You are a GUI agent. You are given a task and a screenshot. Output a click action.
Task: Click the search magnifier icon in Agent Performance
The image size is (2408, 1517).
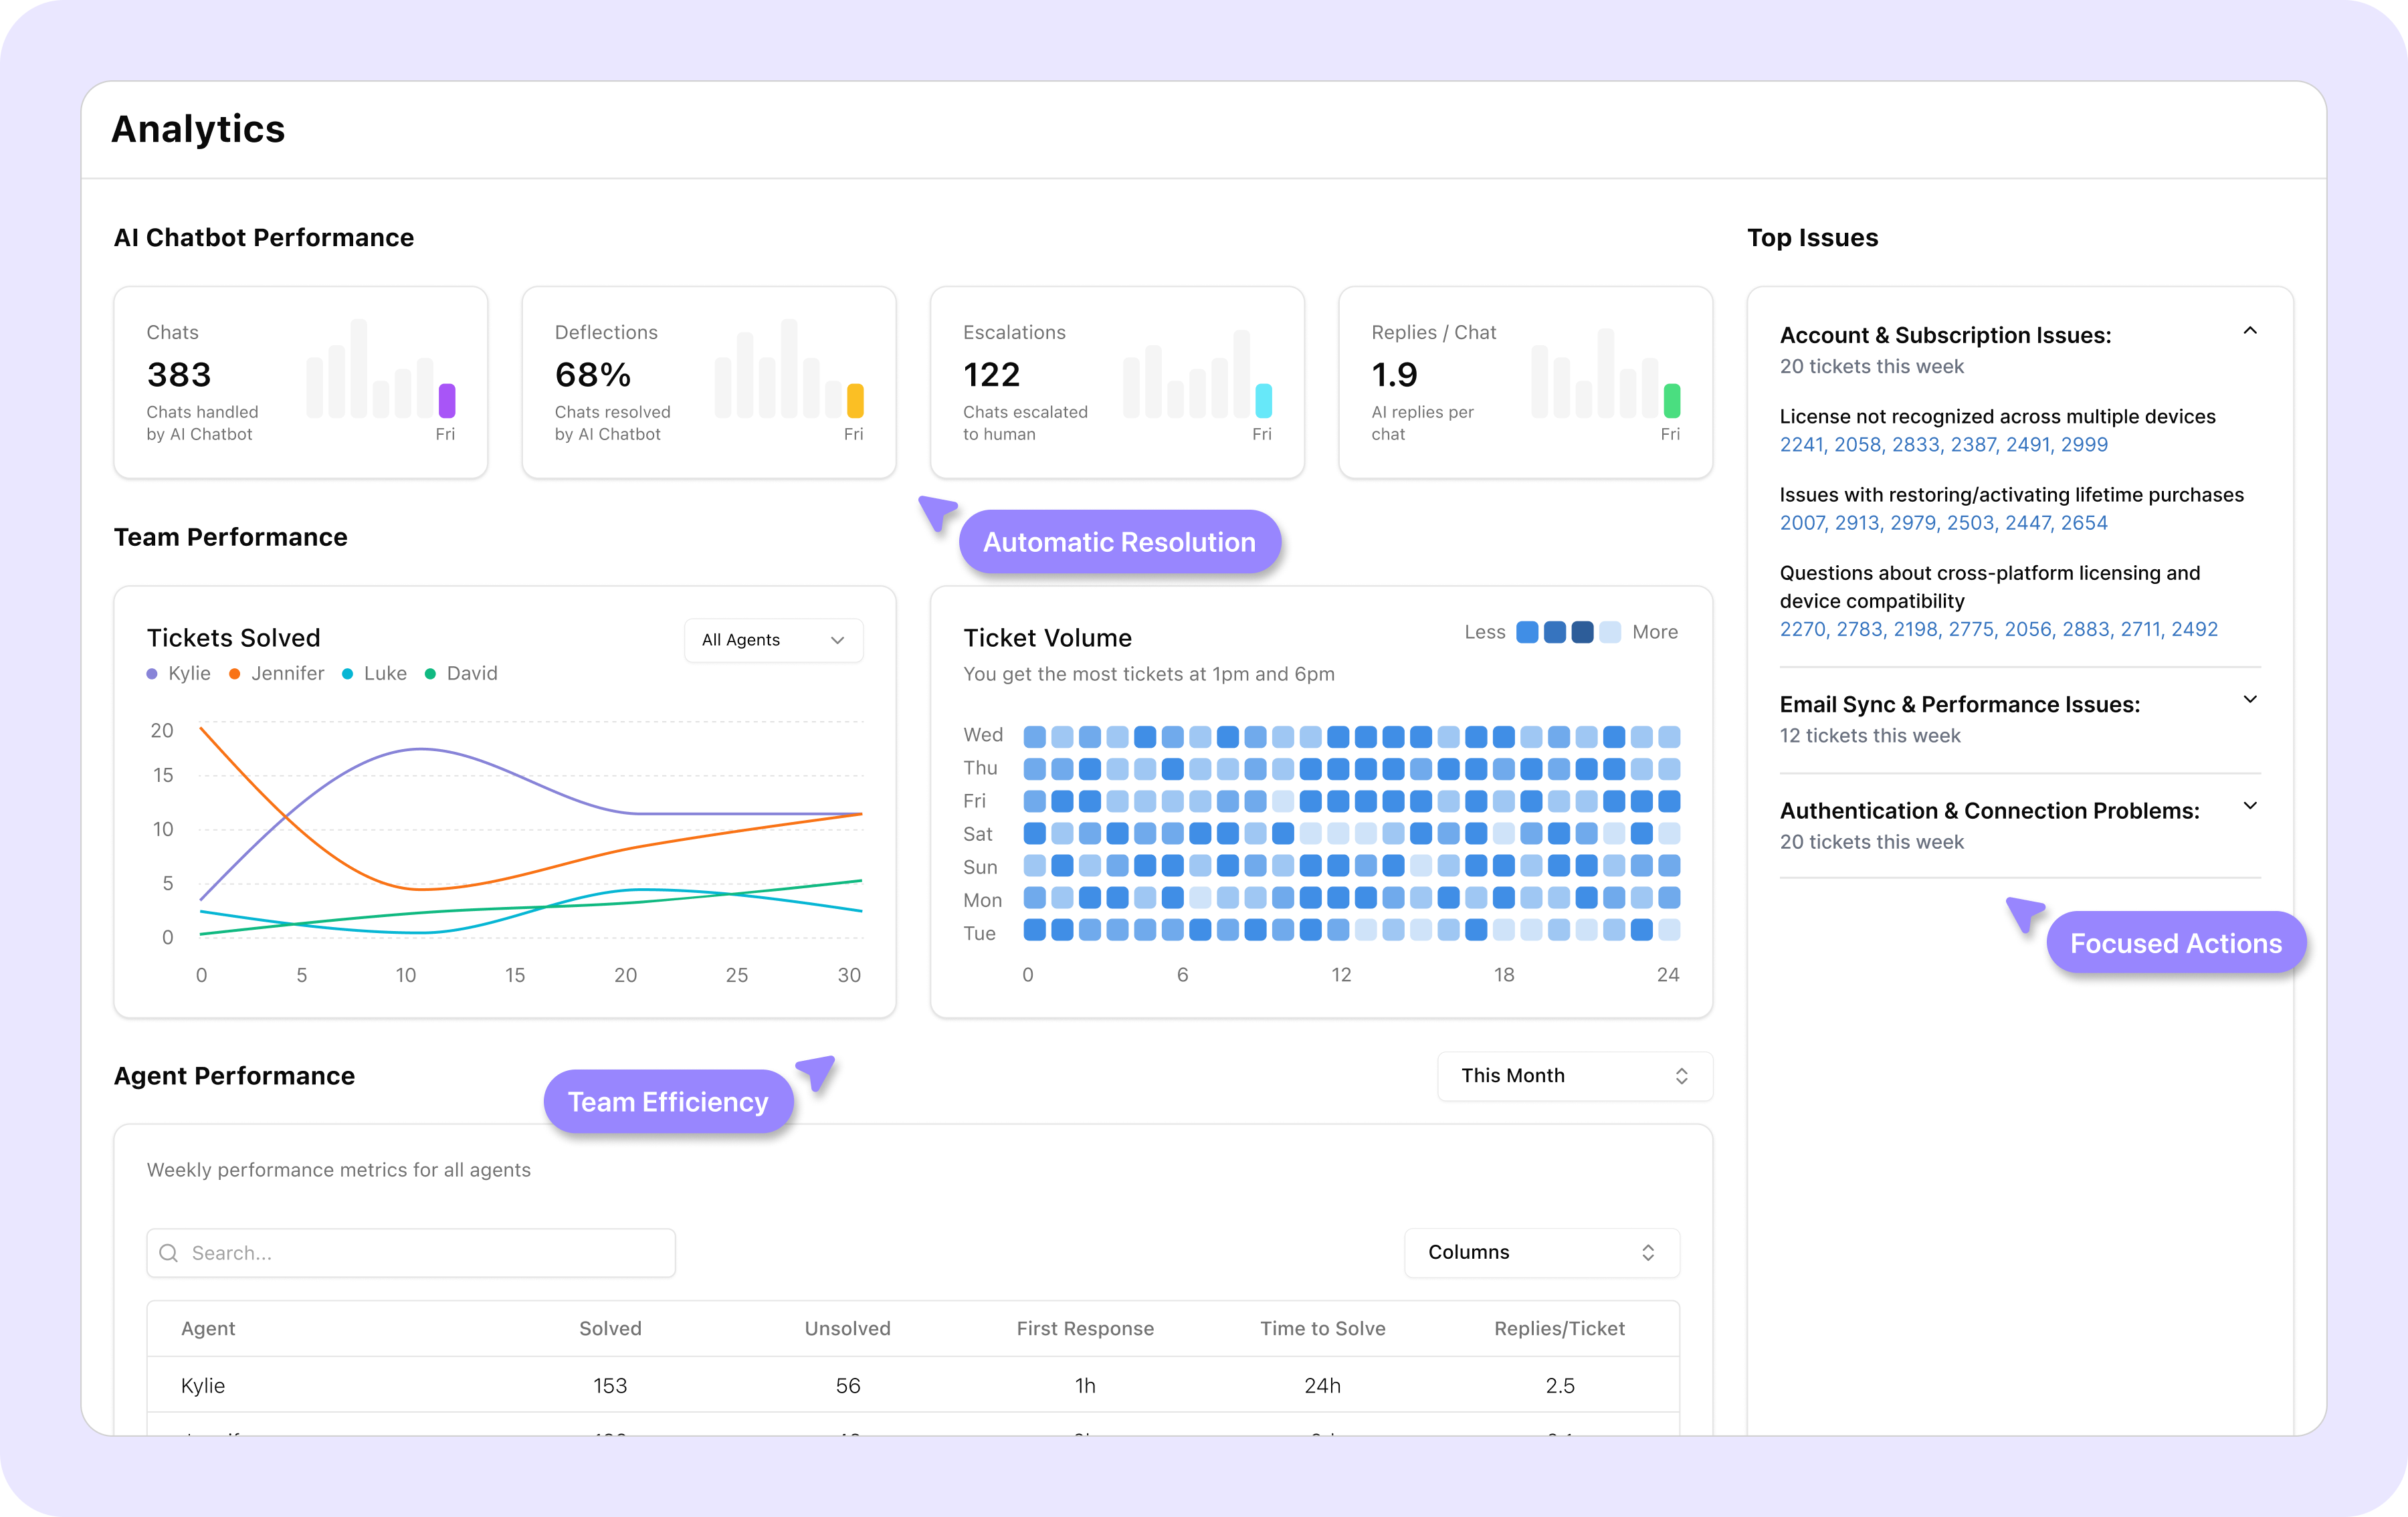coord(168,1252)
